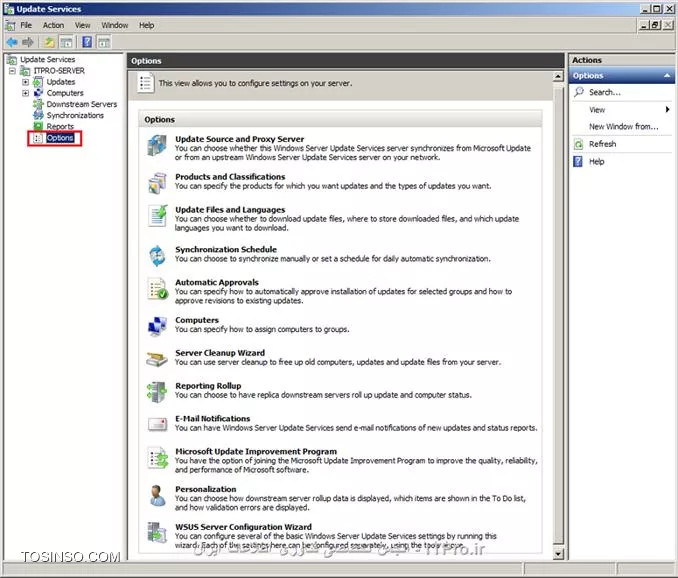Click Automatic Approvals icon
This screenshot has height=578, width=678.
[x=157, y=288]
